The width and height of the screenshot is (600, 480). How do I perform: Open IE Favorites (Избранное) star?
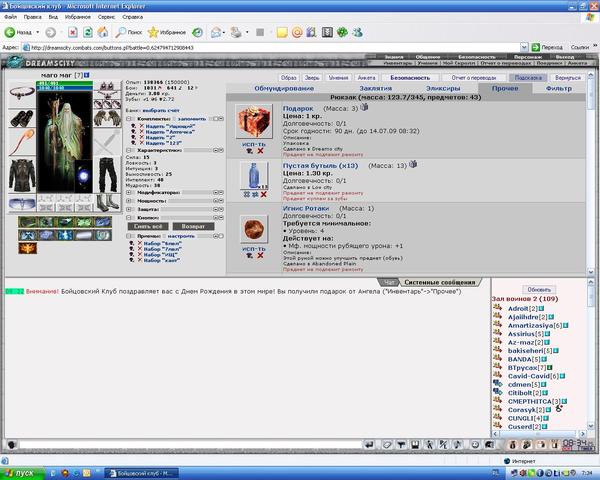[167, 32]
